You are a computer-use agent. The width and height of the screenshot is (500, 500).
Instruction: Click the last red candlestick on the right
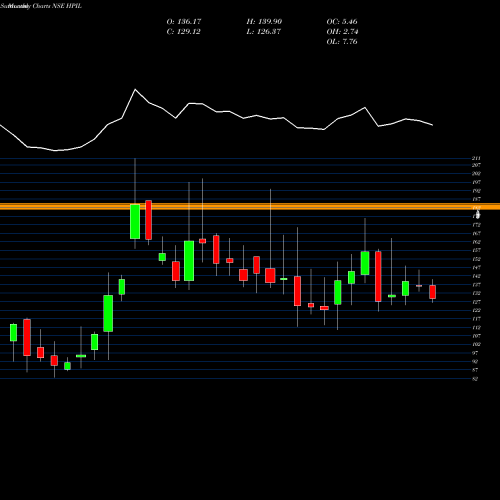pyautogui.click(x=433, y=292)
